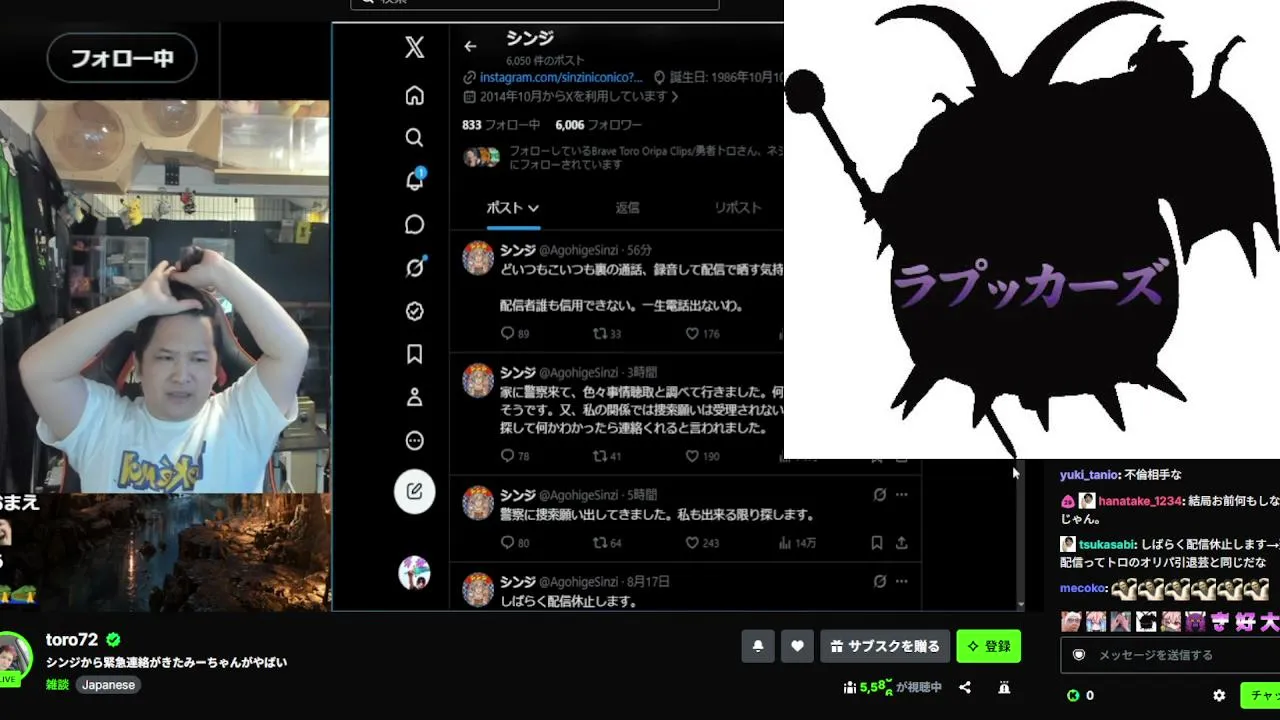Click the green チャット send button

pyautogui.click(x=1261, y=695)
